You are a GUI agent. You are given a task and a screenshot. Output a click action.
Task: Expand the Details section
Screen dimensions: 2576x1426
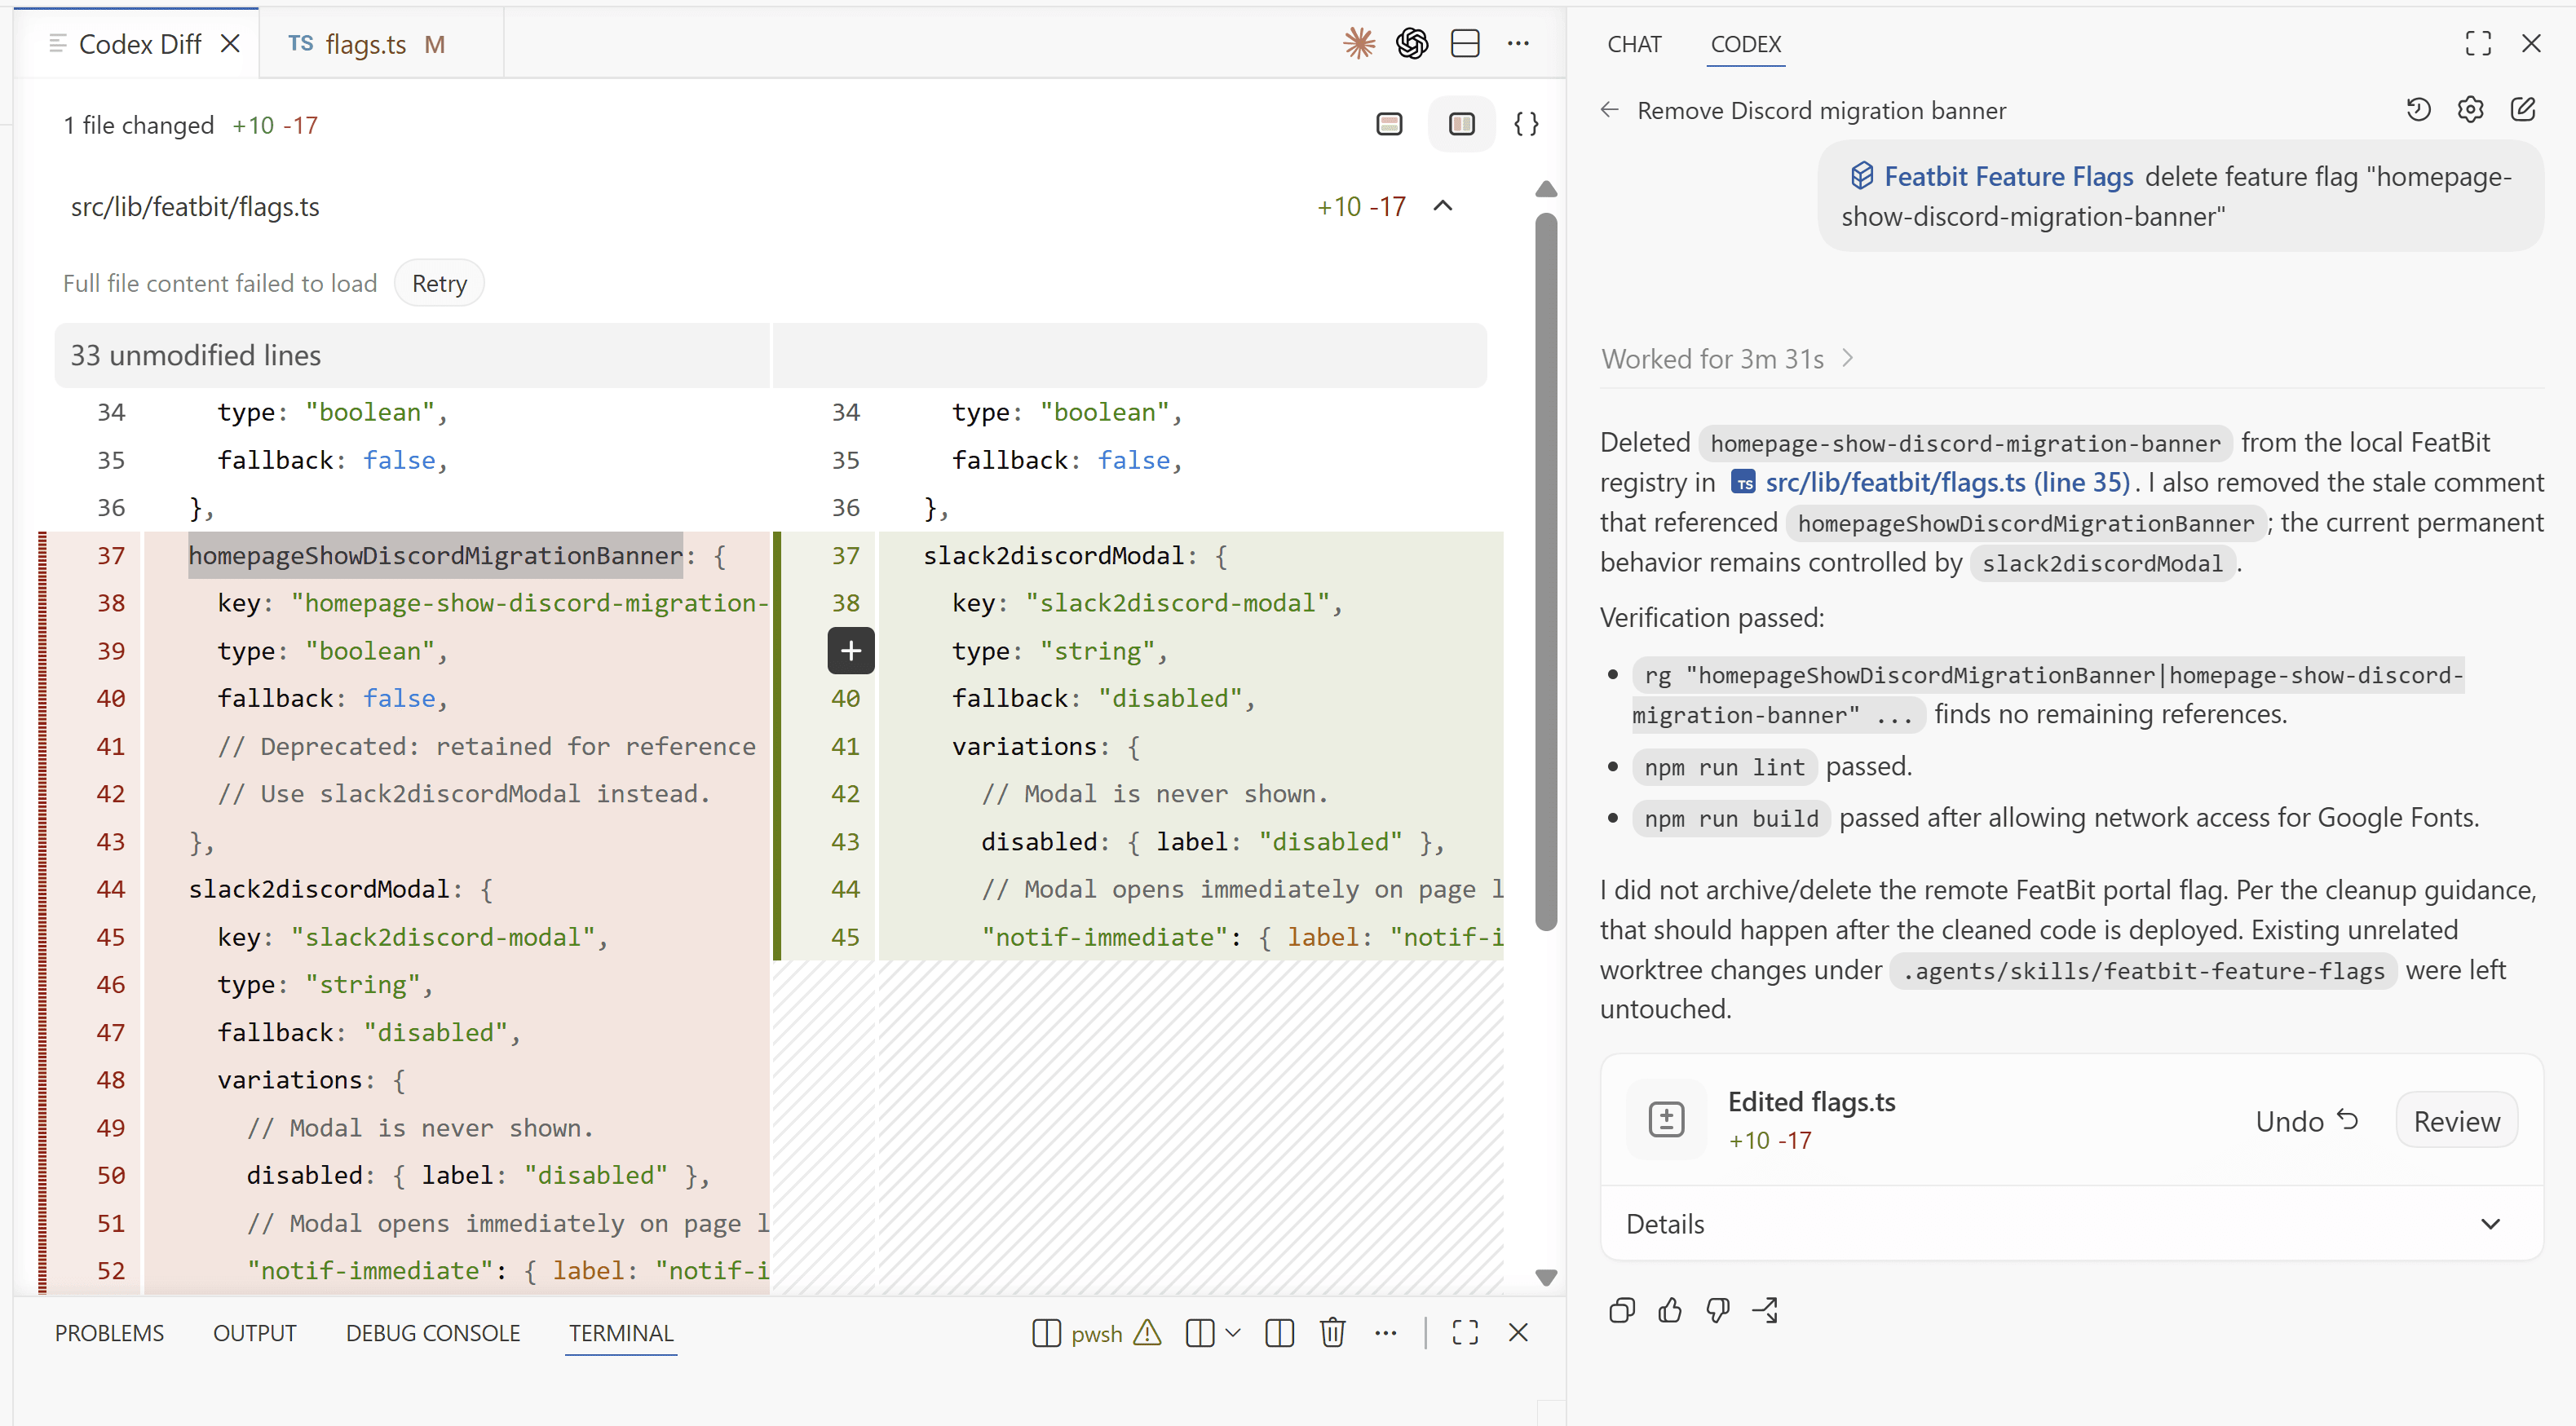point(2071,1224)
